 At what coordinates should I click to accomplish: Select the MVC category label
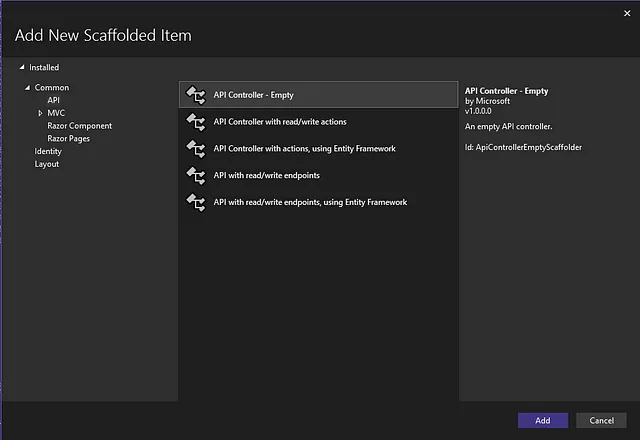[x=56, y=113]
